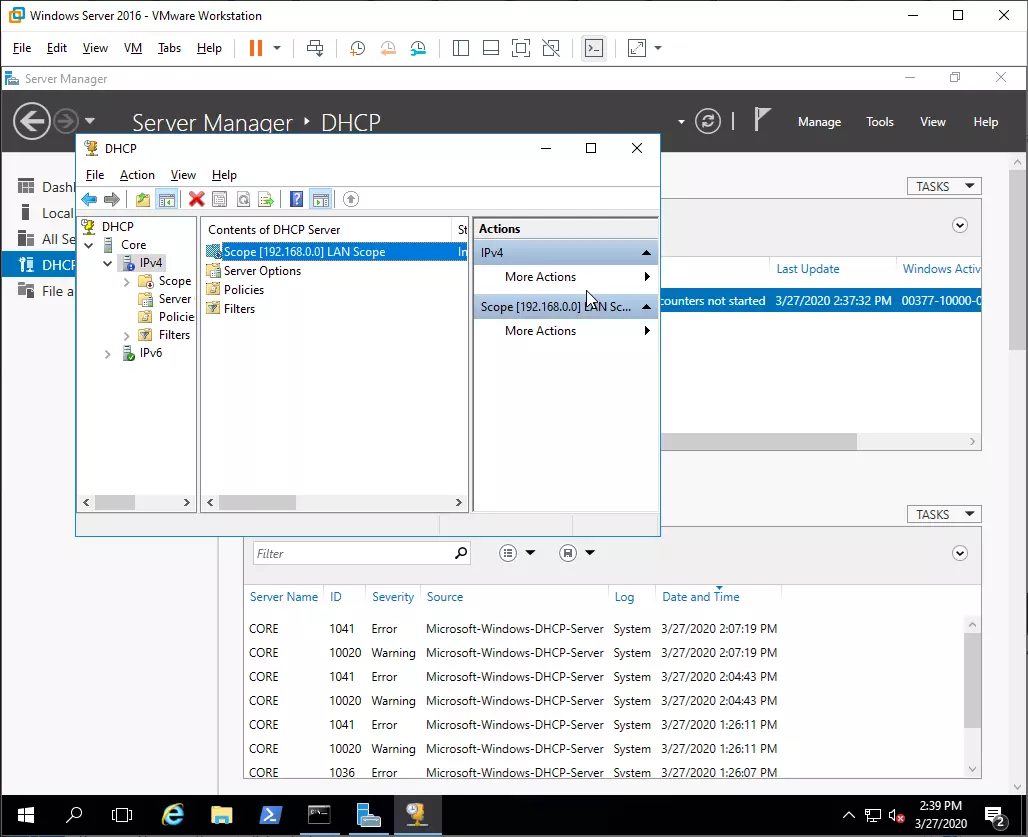Sort events by Date and Time column

pos(700,597)
